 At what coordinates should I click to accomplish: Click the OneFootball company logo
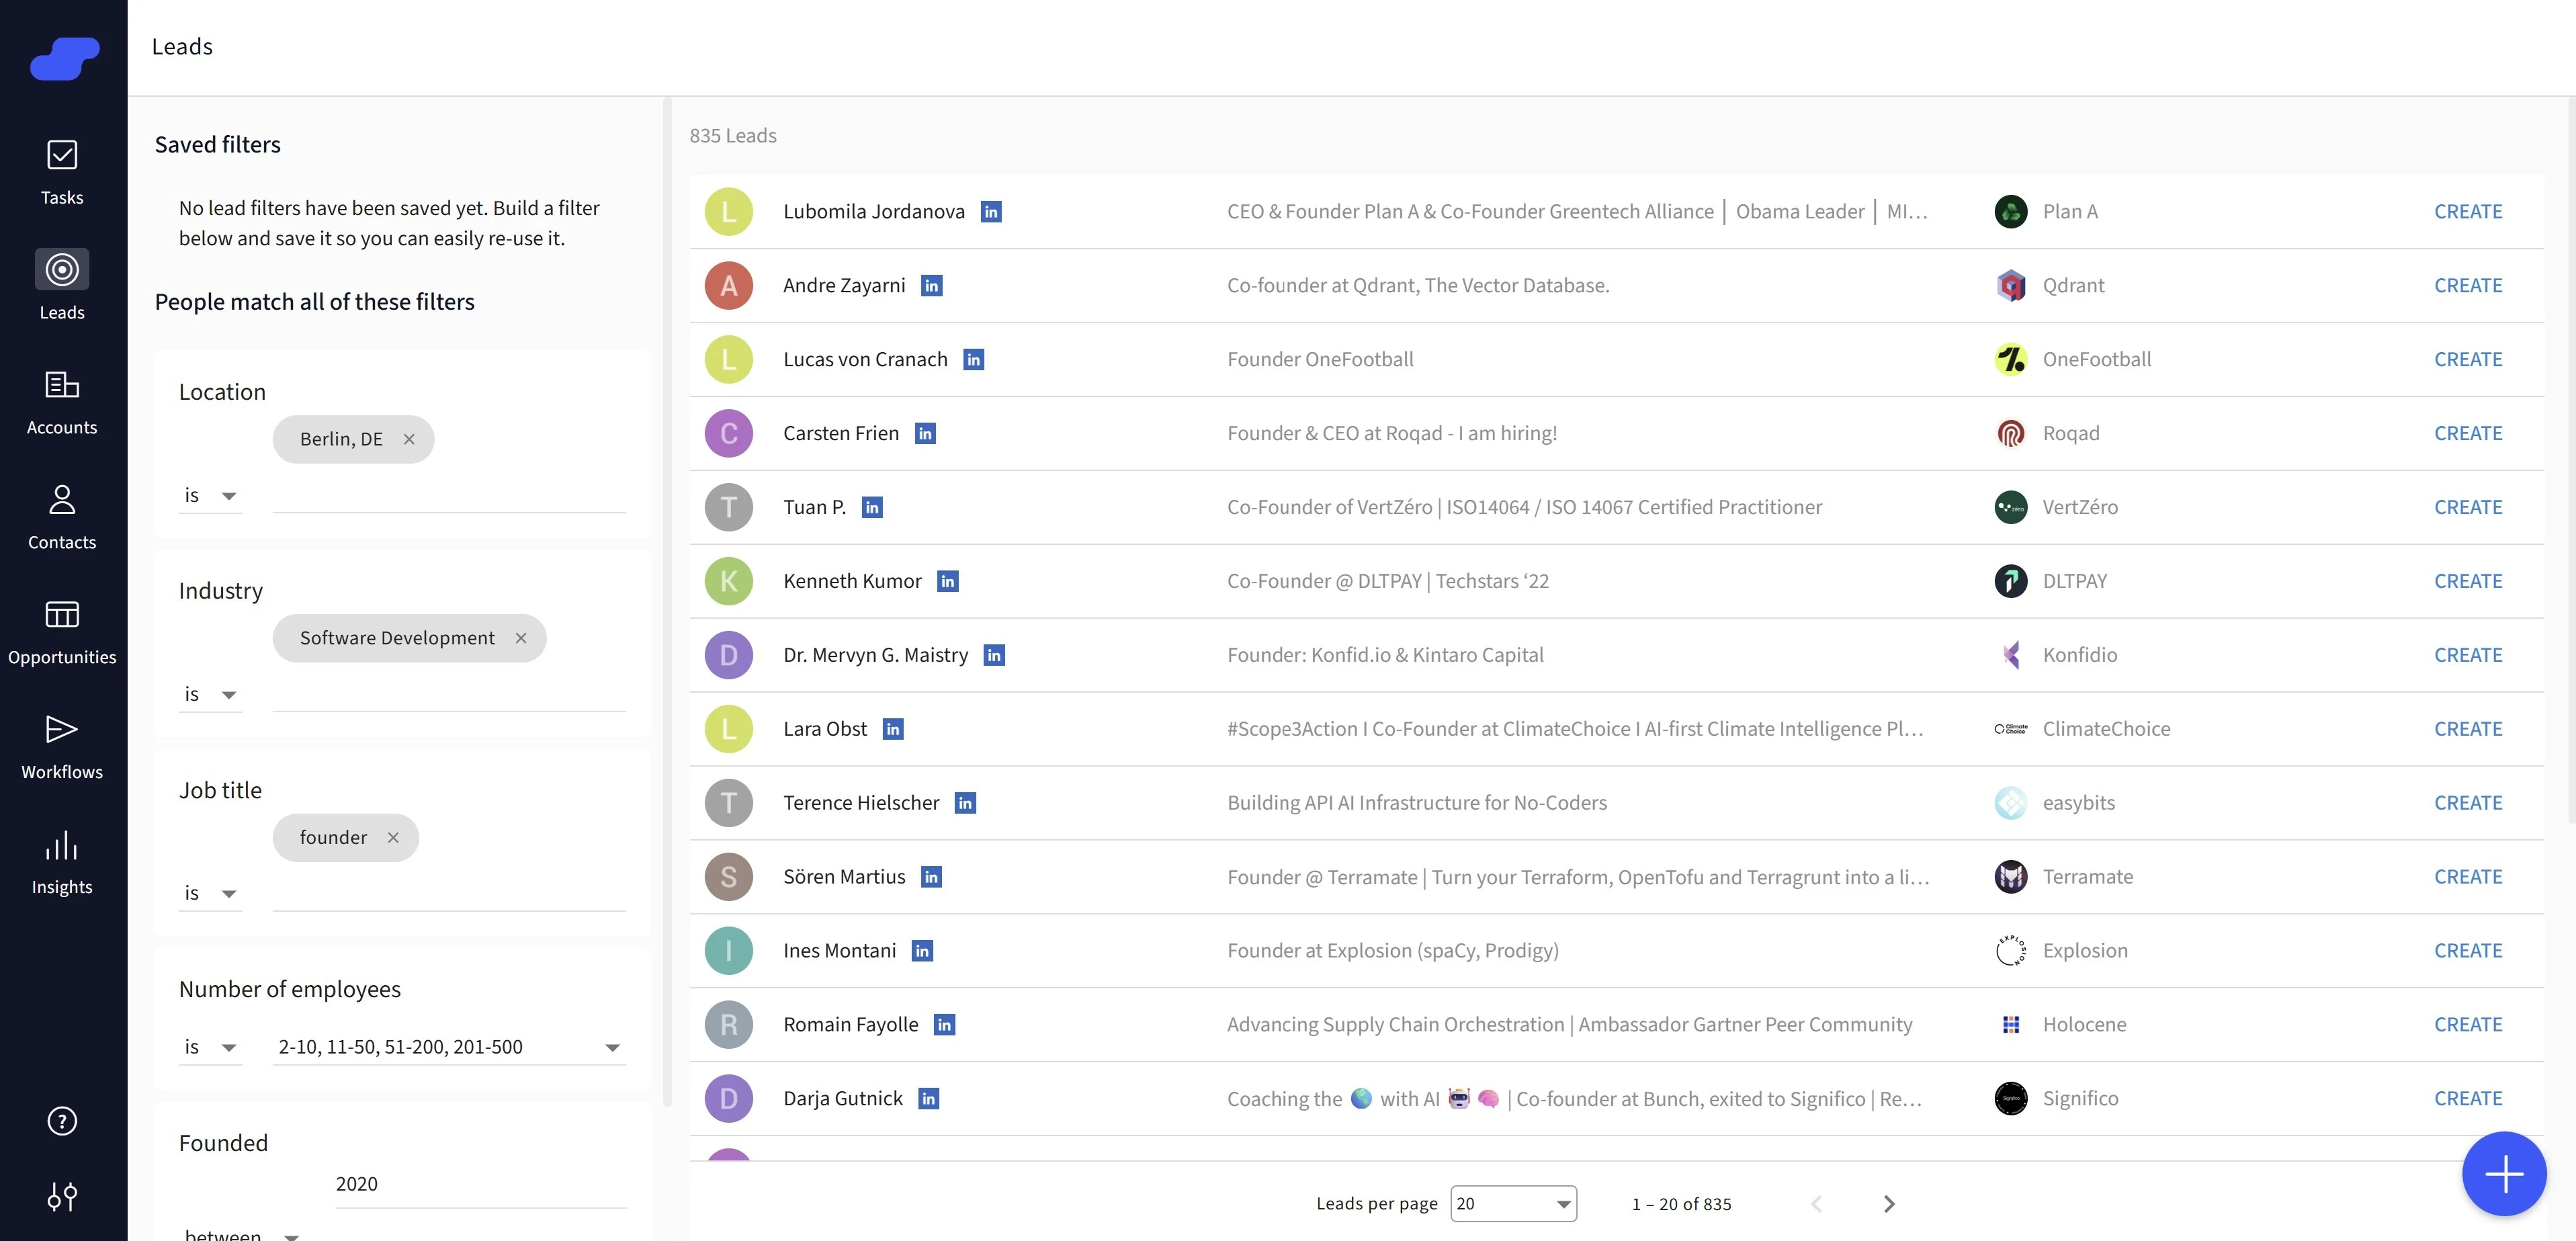point(2010,360)
